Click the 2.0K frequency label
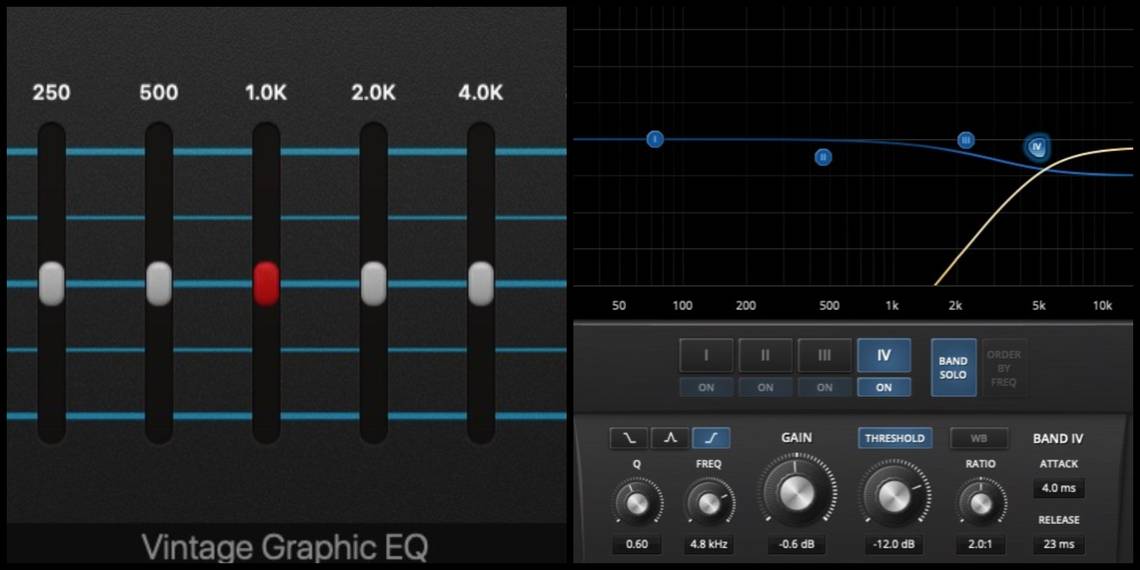This screenshot has height=570, width=1140. click(373, 93)
